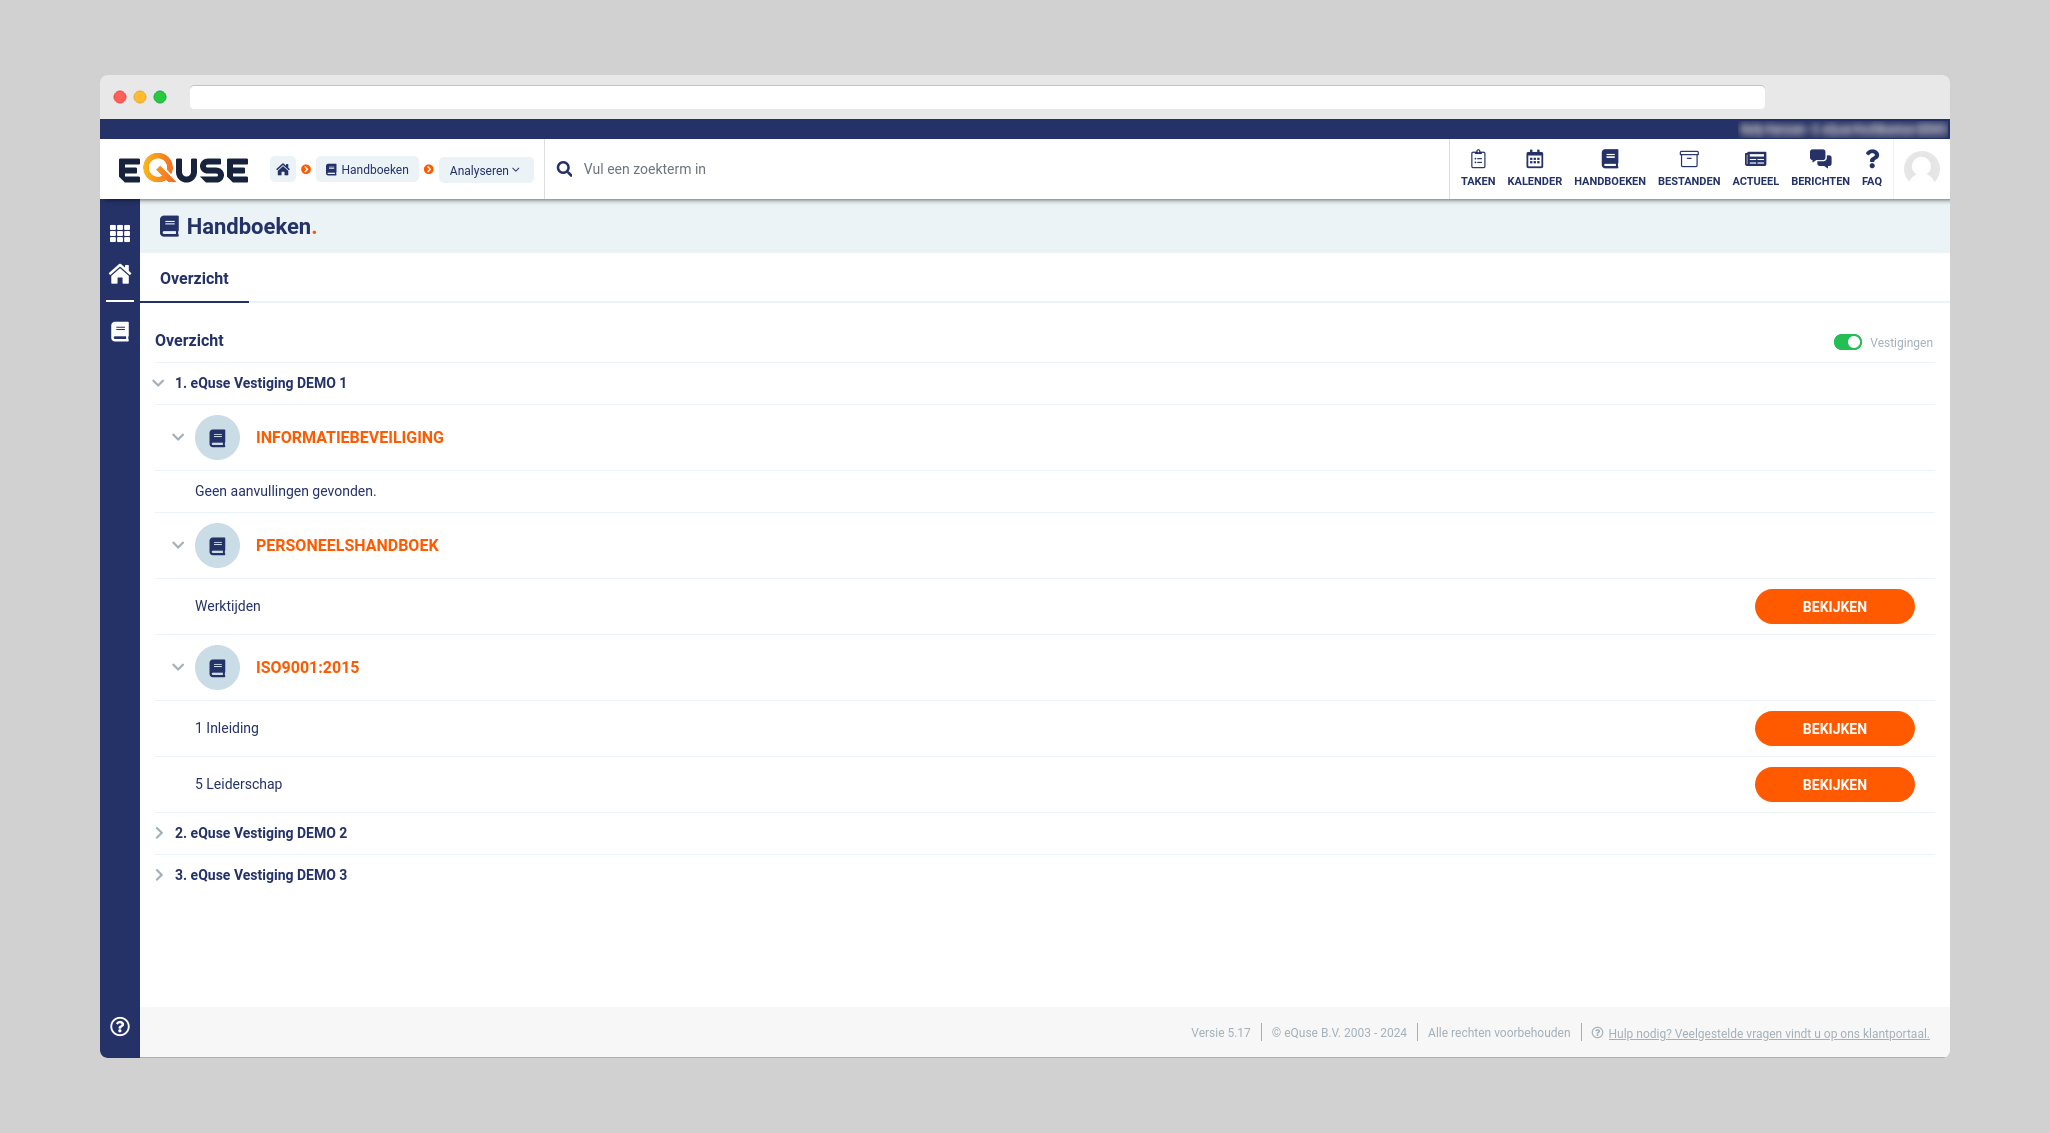Collapse eQuse Vestiging DEMO 1
The height and width of the screenshot is (1133, 2050).
158,383
